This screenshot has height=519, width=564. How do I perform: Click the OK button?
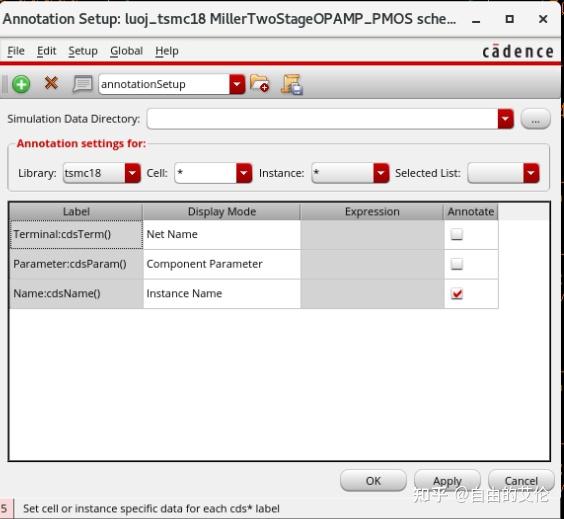tap(373, 481)
